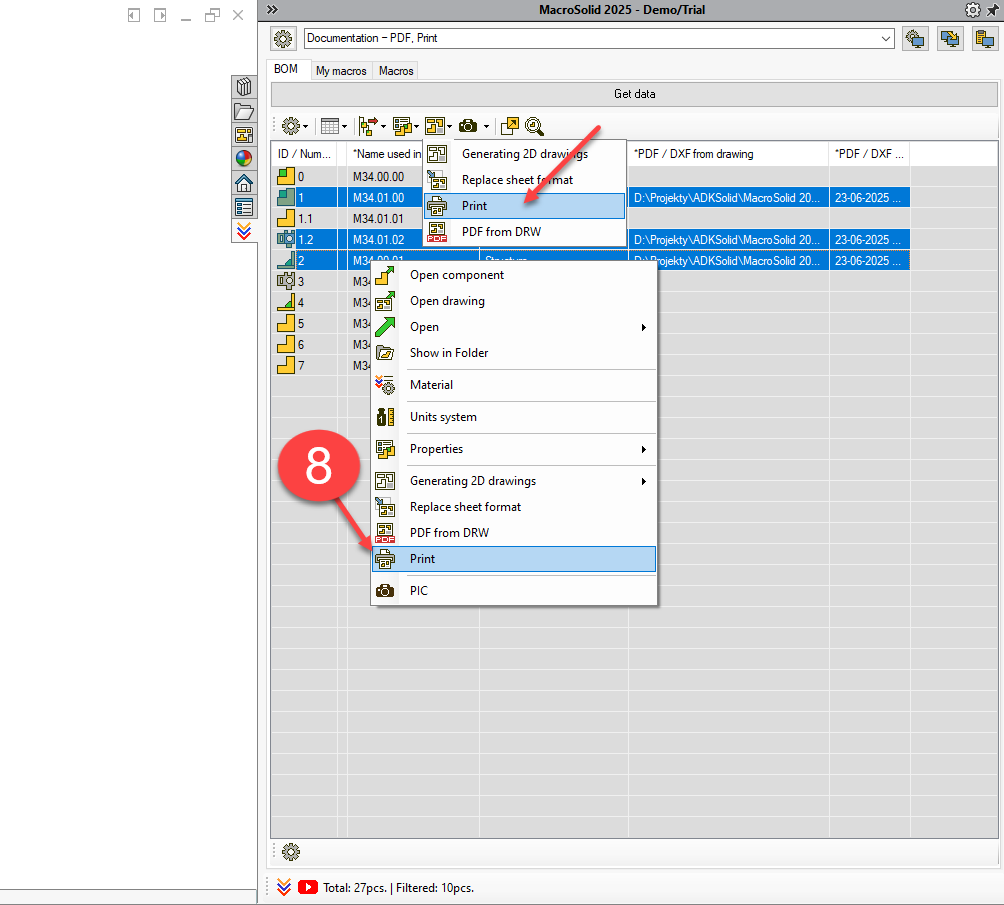Viewport: 1004px width, 905px height.
Task: Click the drawings toolbar icon
Action: (435, 126)
